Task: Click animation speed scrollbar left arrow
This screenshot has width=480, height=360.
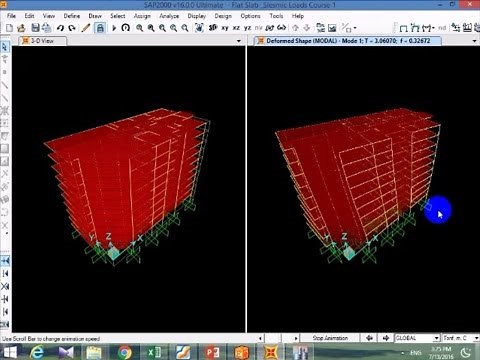Action: [x=260, y=338]
